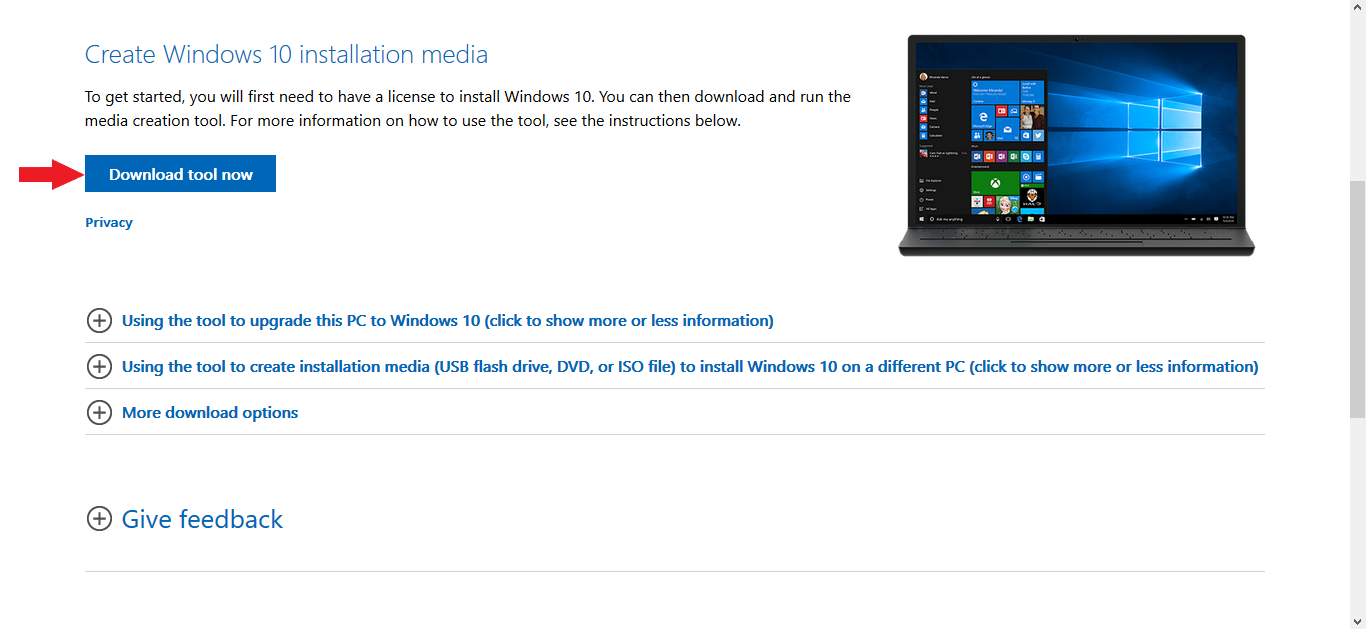Open 'Using the tool to upgrade this PC' link
This screenshot has width=1366, height=629.
click(447, 321)
